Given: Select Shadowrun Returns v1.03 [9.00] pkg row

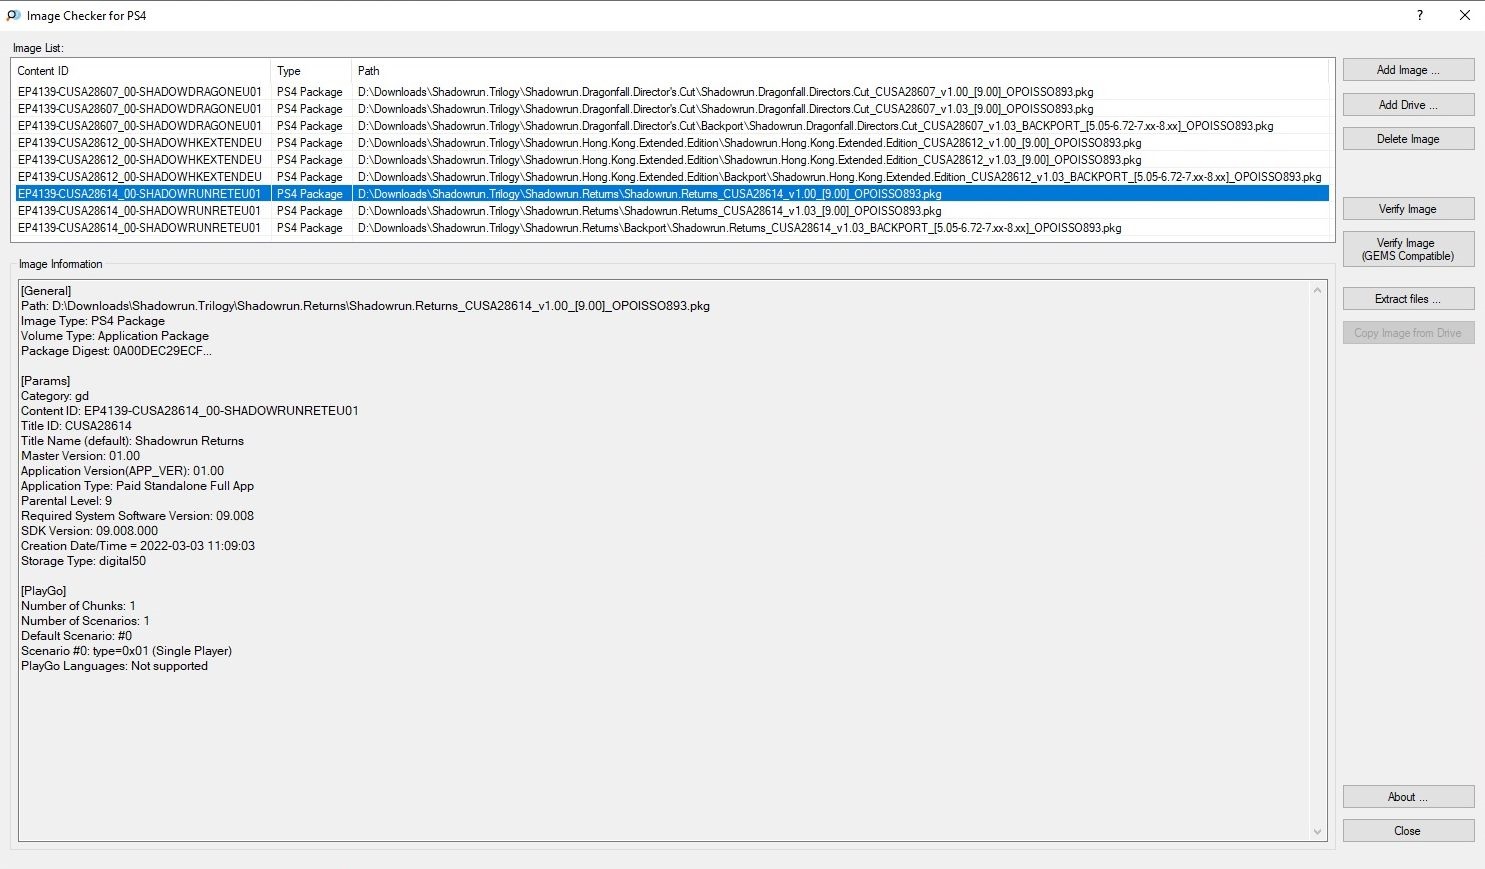Looking at the screenshot, I should (672, 211).
